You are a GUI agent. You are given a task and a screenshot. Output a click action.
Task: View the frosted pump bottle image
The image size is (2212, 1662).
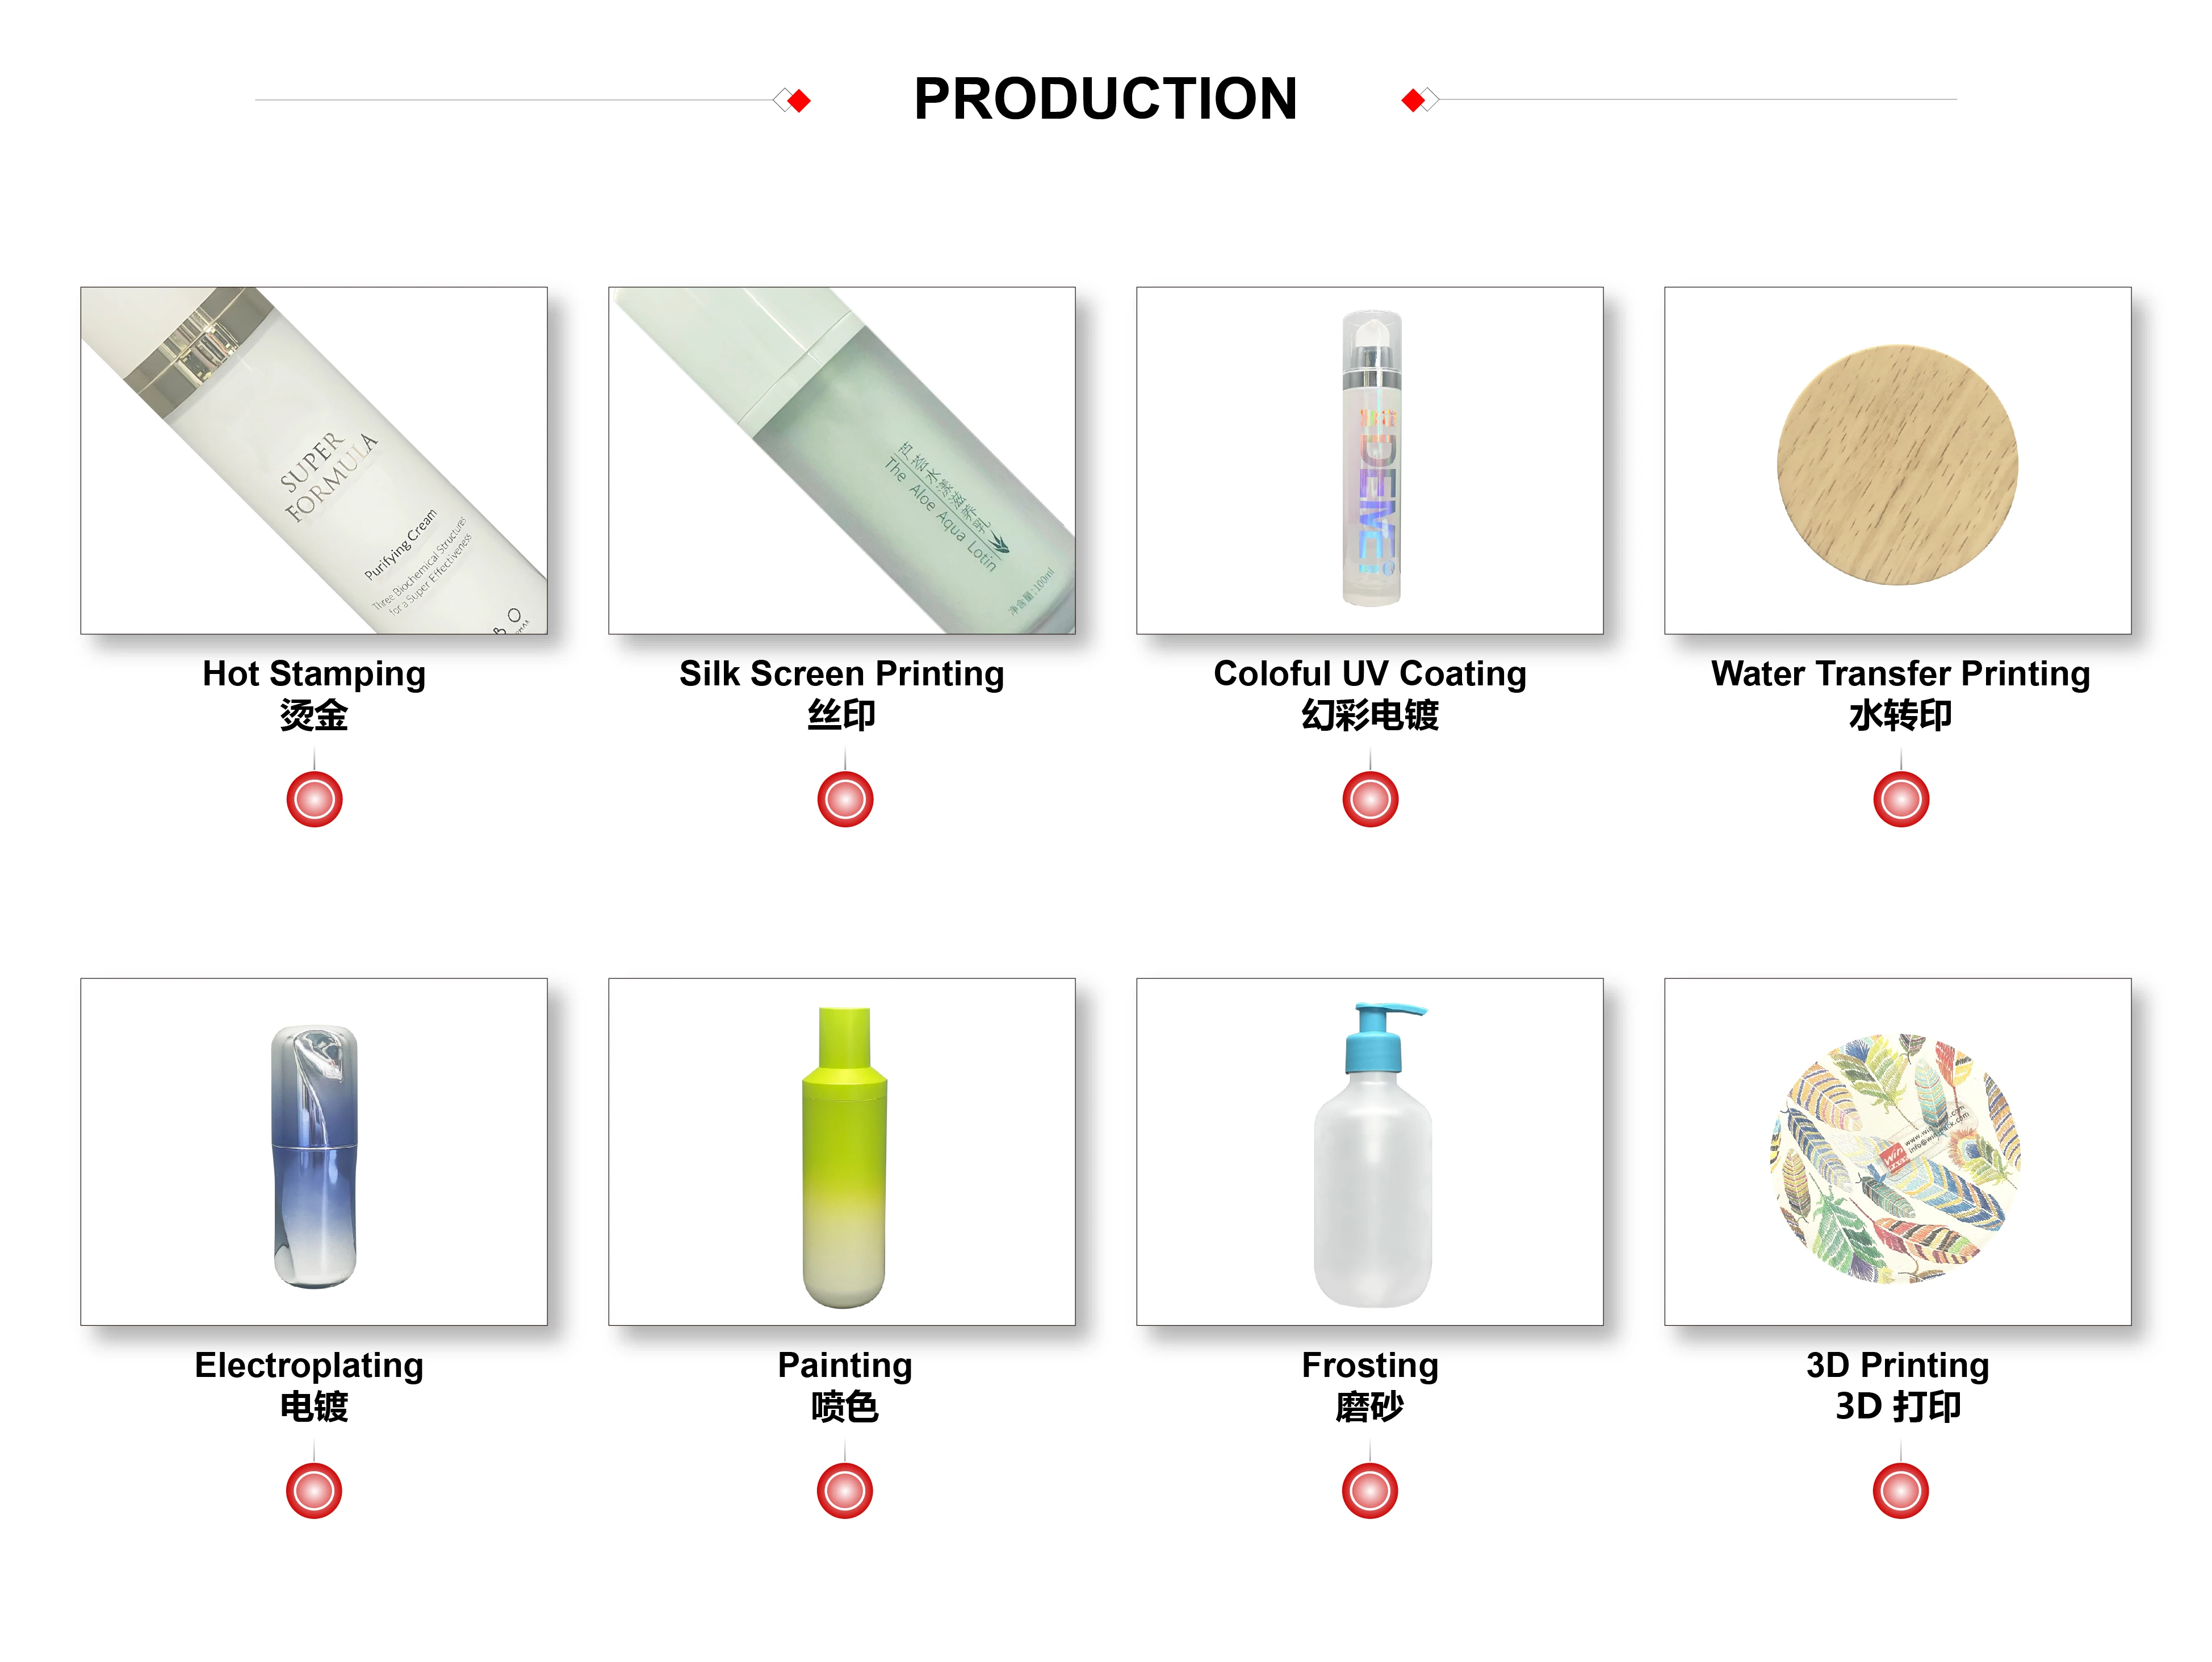click(1370, 1151)
